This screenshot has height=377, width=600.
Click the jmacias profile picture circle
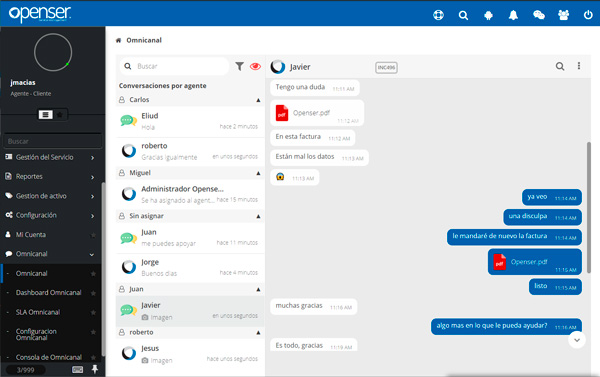pos(53,52)
